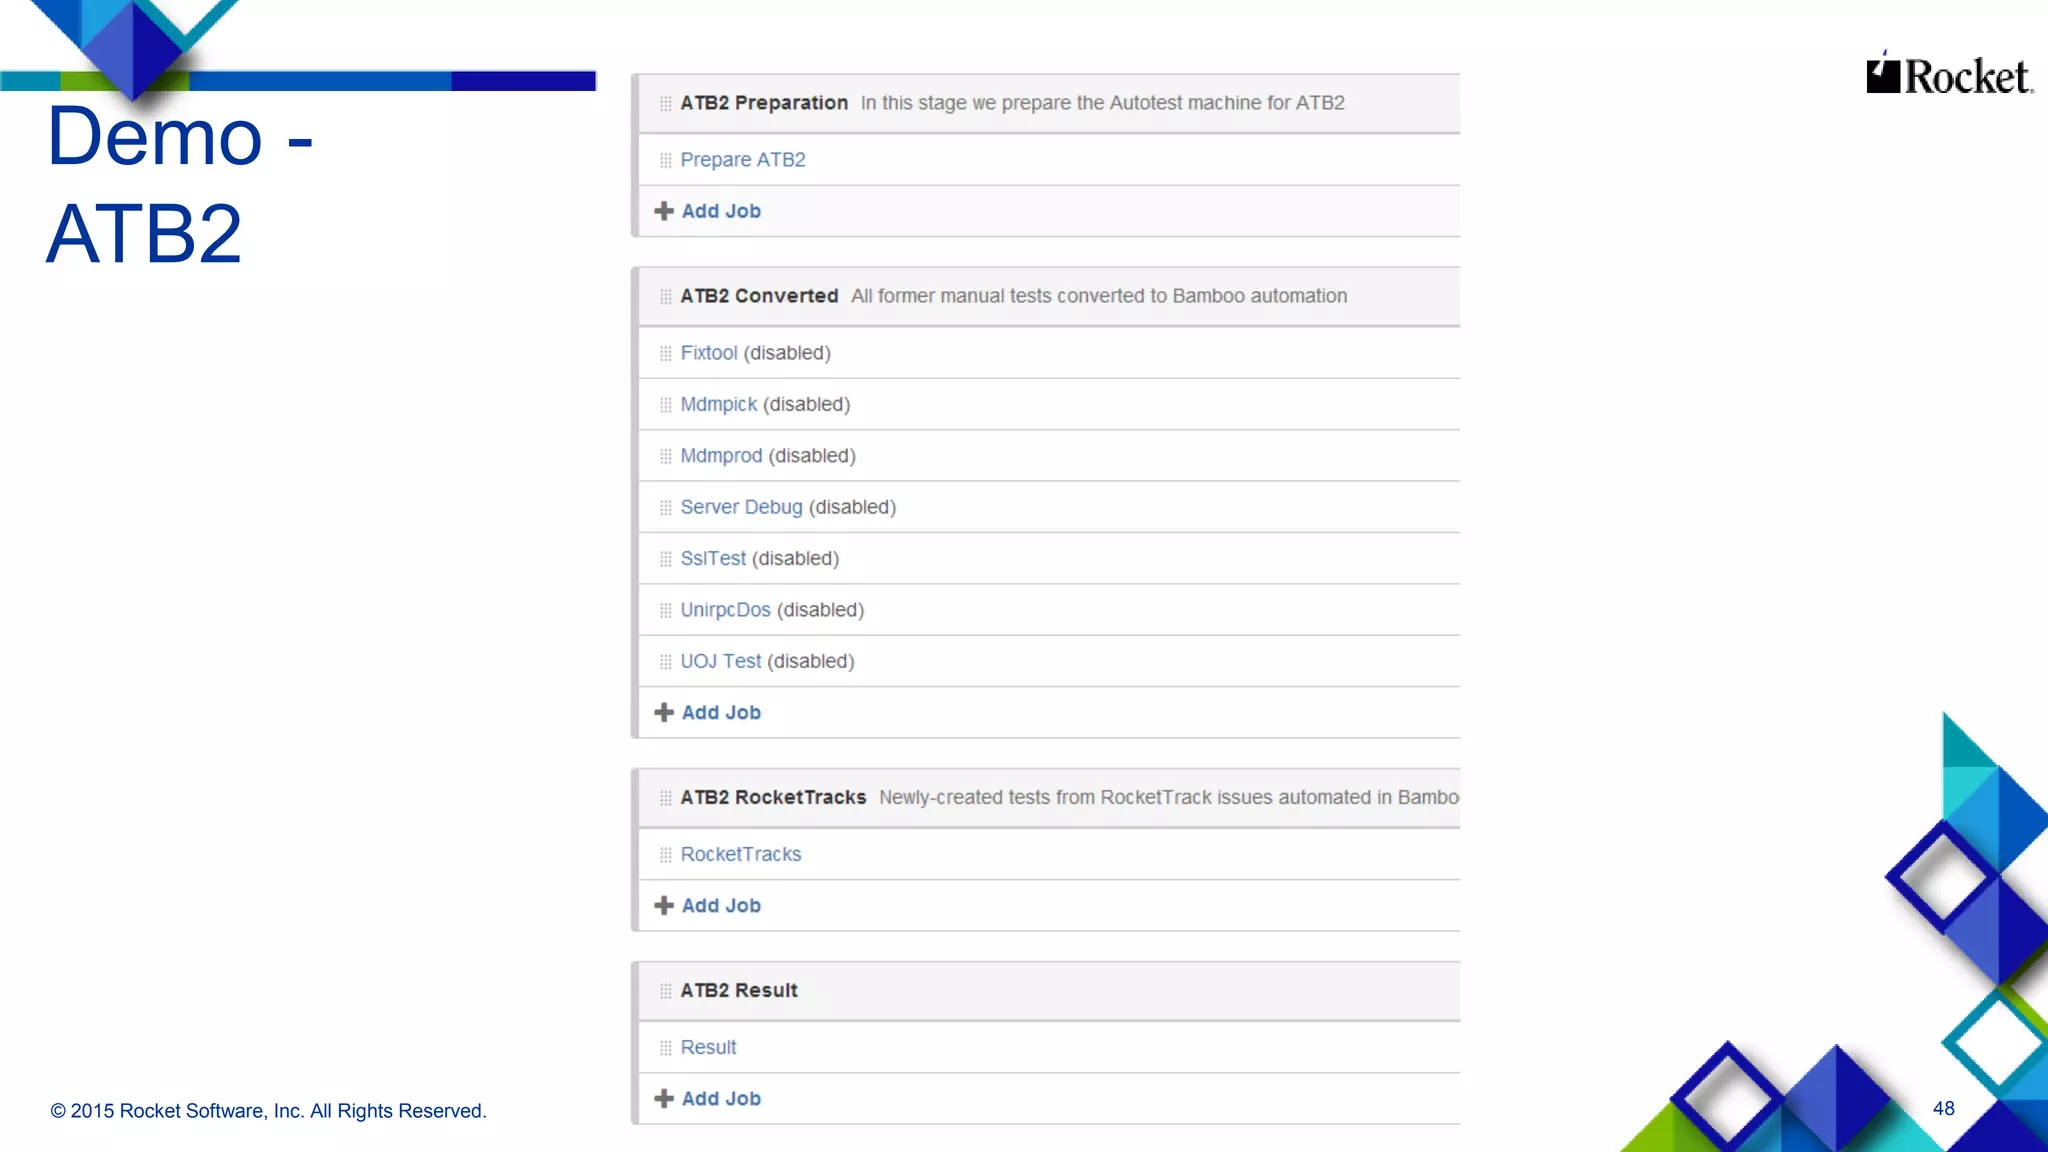Click the 'Newly-created tests from RocketTrack' description
2048x1152 pixels.
pyautogui.click(x=1169, y=798)
